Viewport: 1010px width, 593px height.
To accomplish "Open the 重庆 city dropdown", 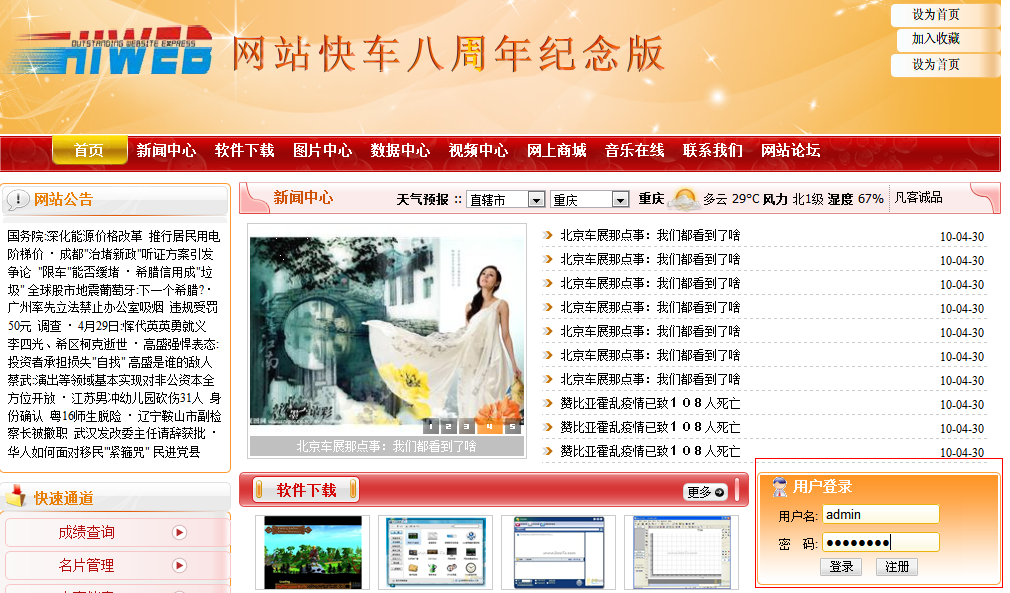I will click(590, 198).
